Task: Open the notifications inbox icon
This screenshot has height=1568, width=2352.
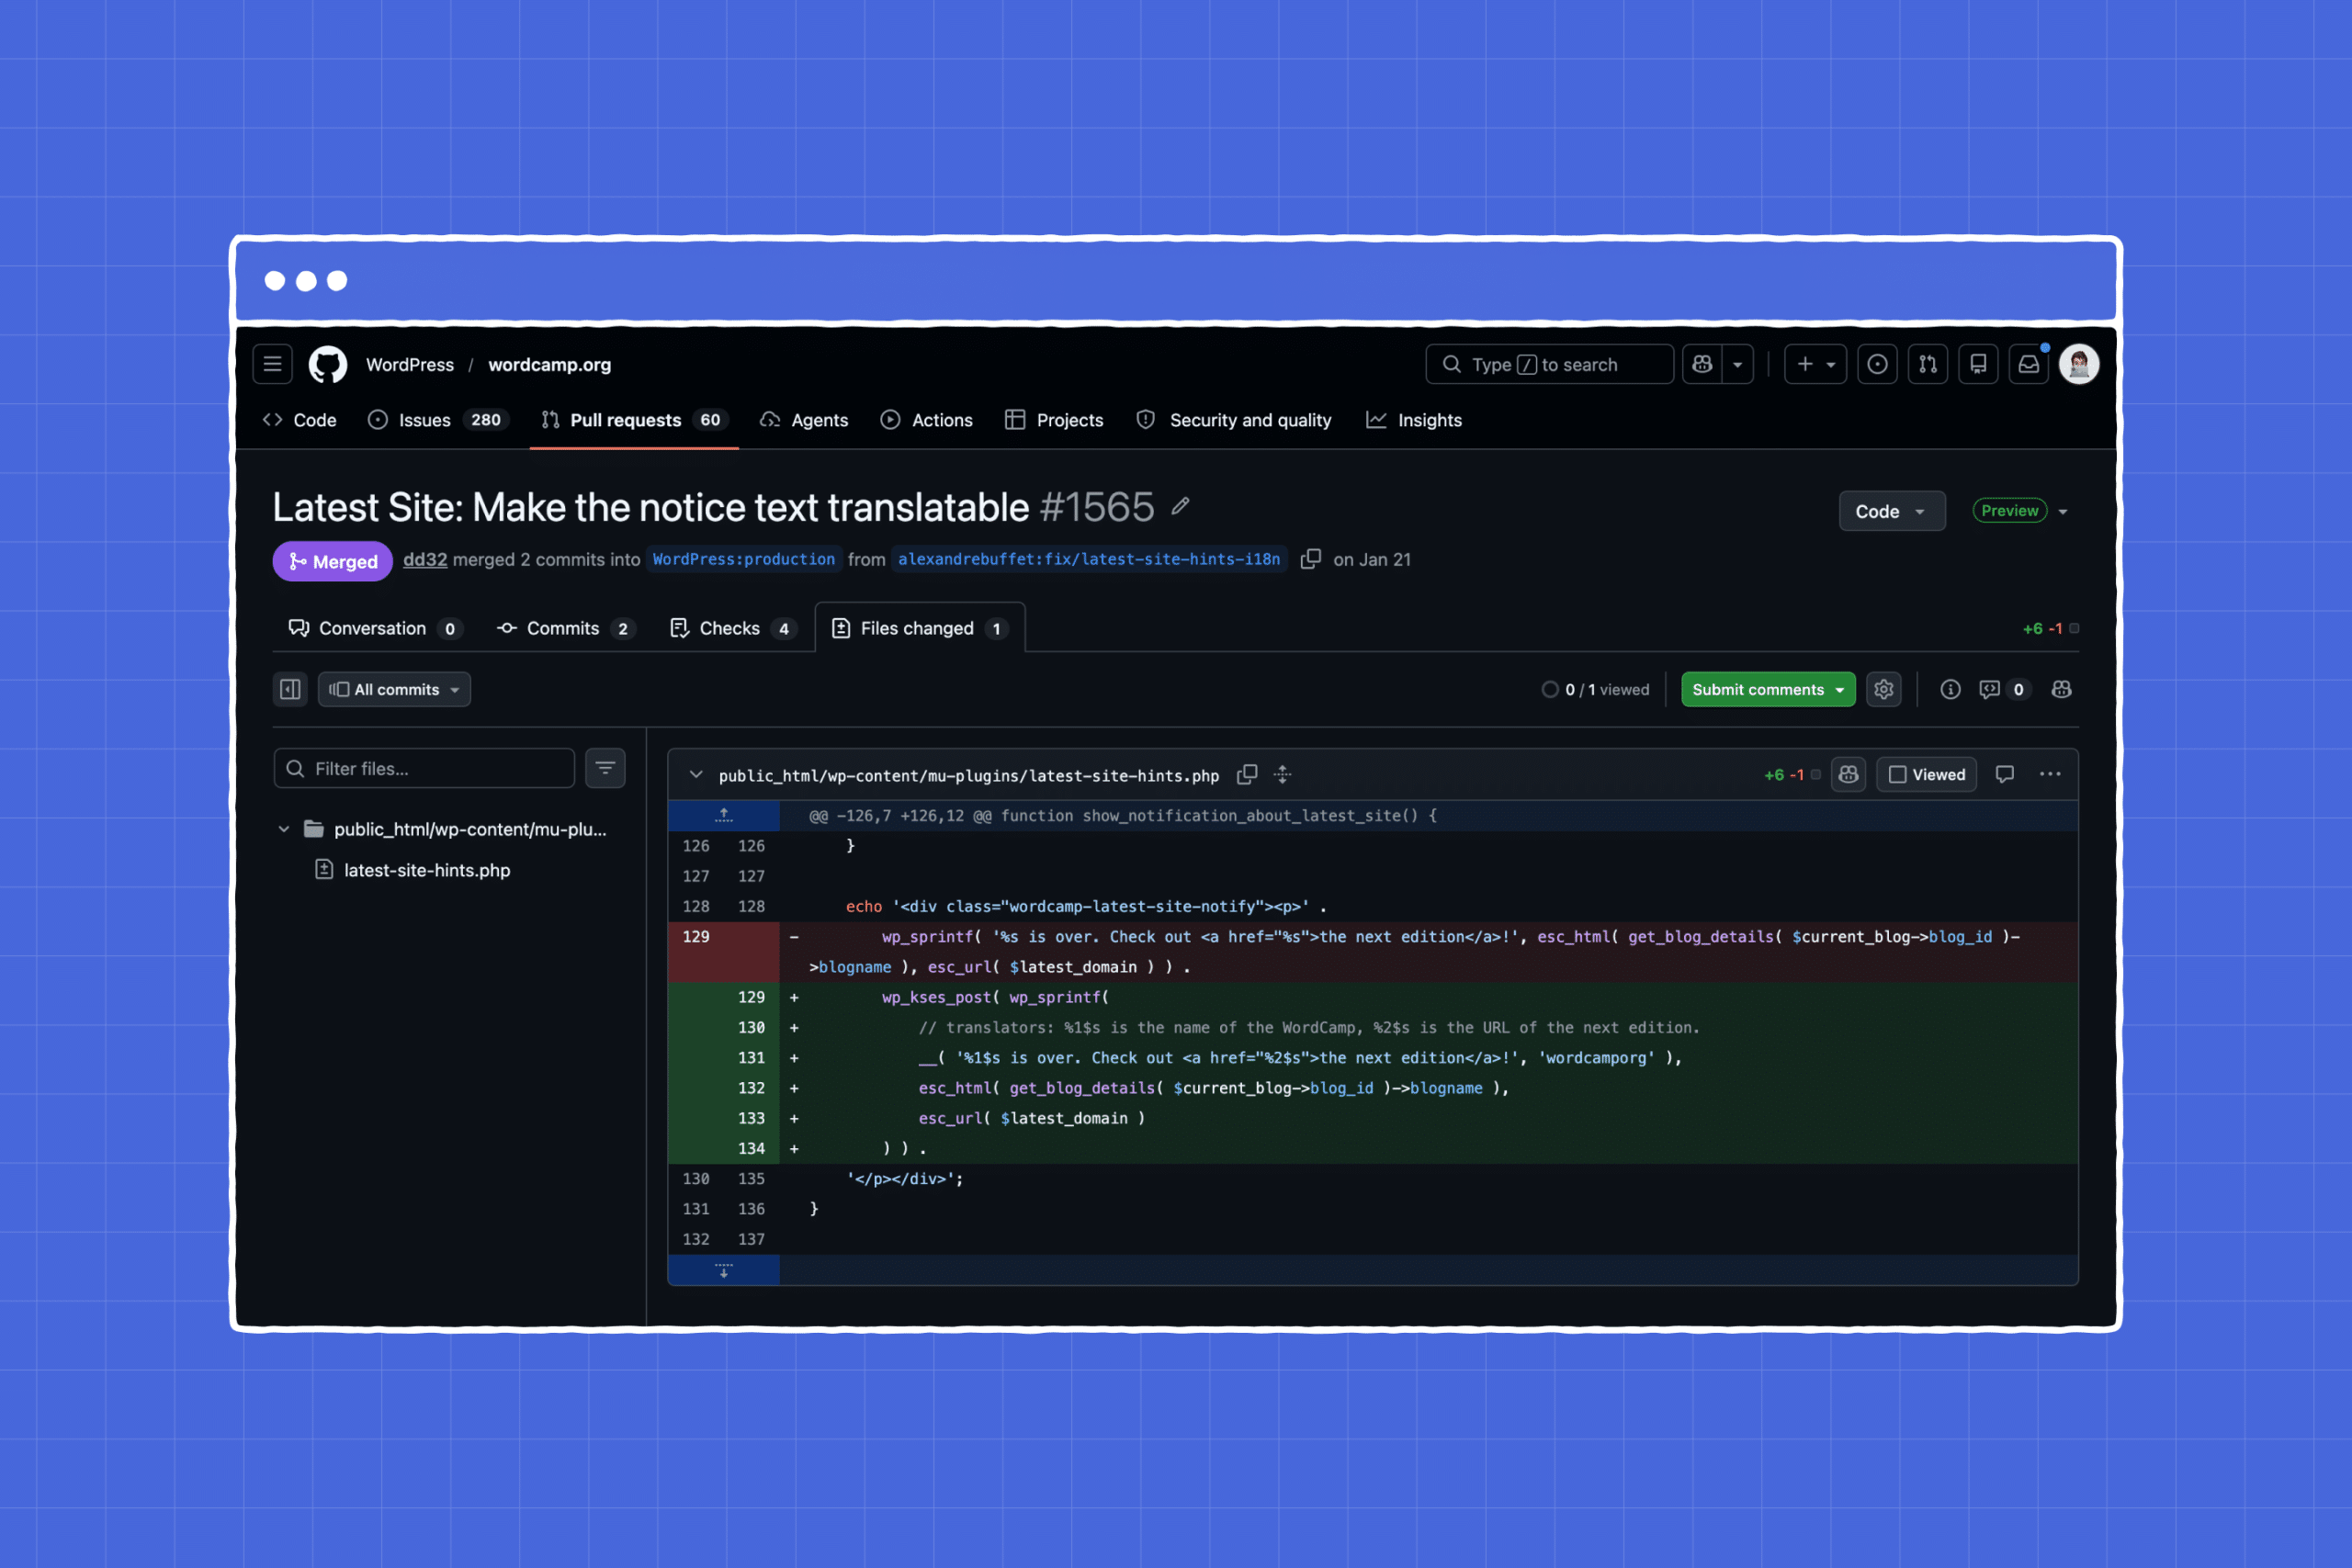Action: (x=2028, y=364)
